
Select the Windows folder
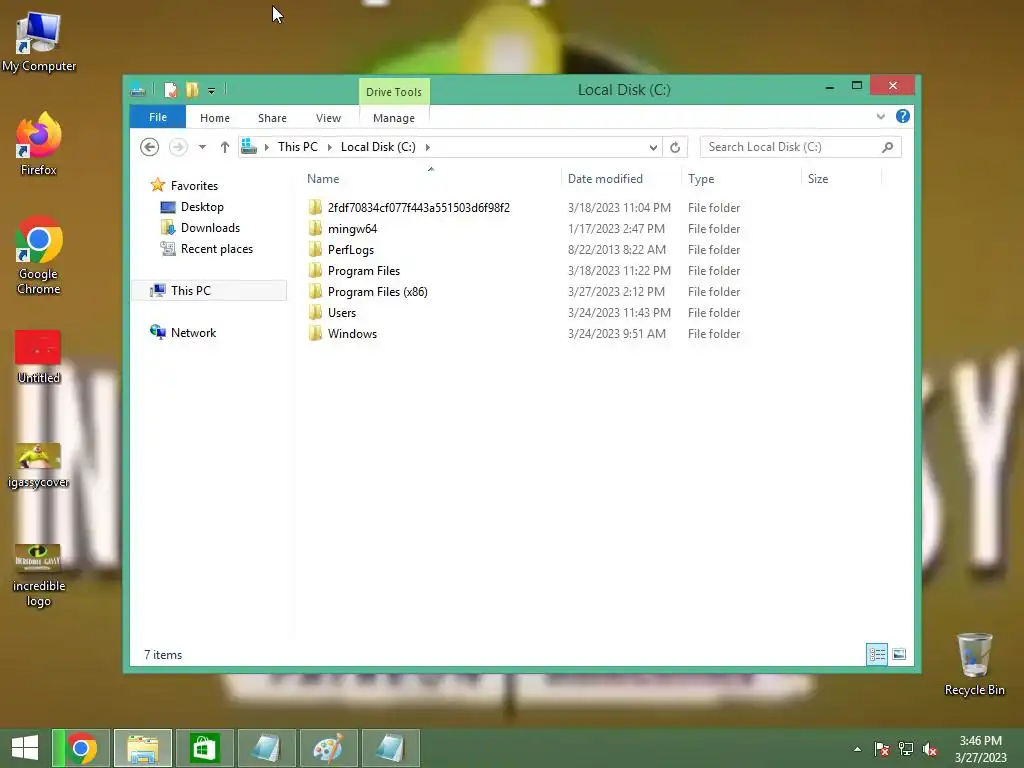click(342, 333)
